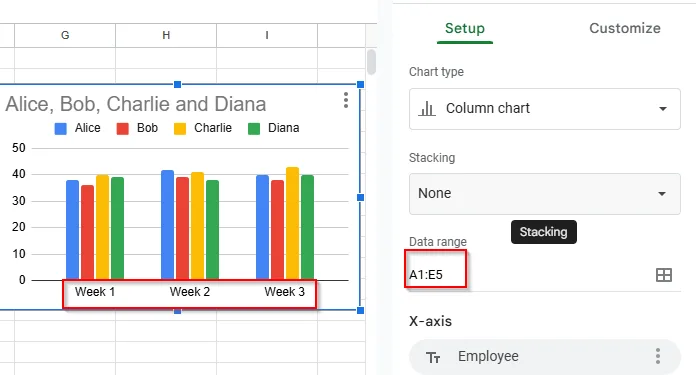
Task: Click the red Bob legend swatch
Action: [x=123, y=129]
